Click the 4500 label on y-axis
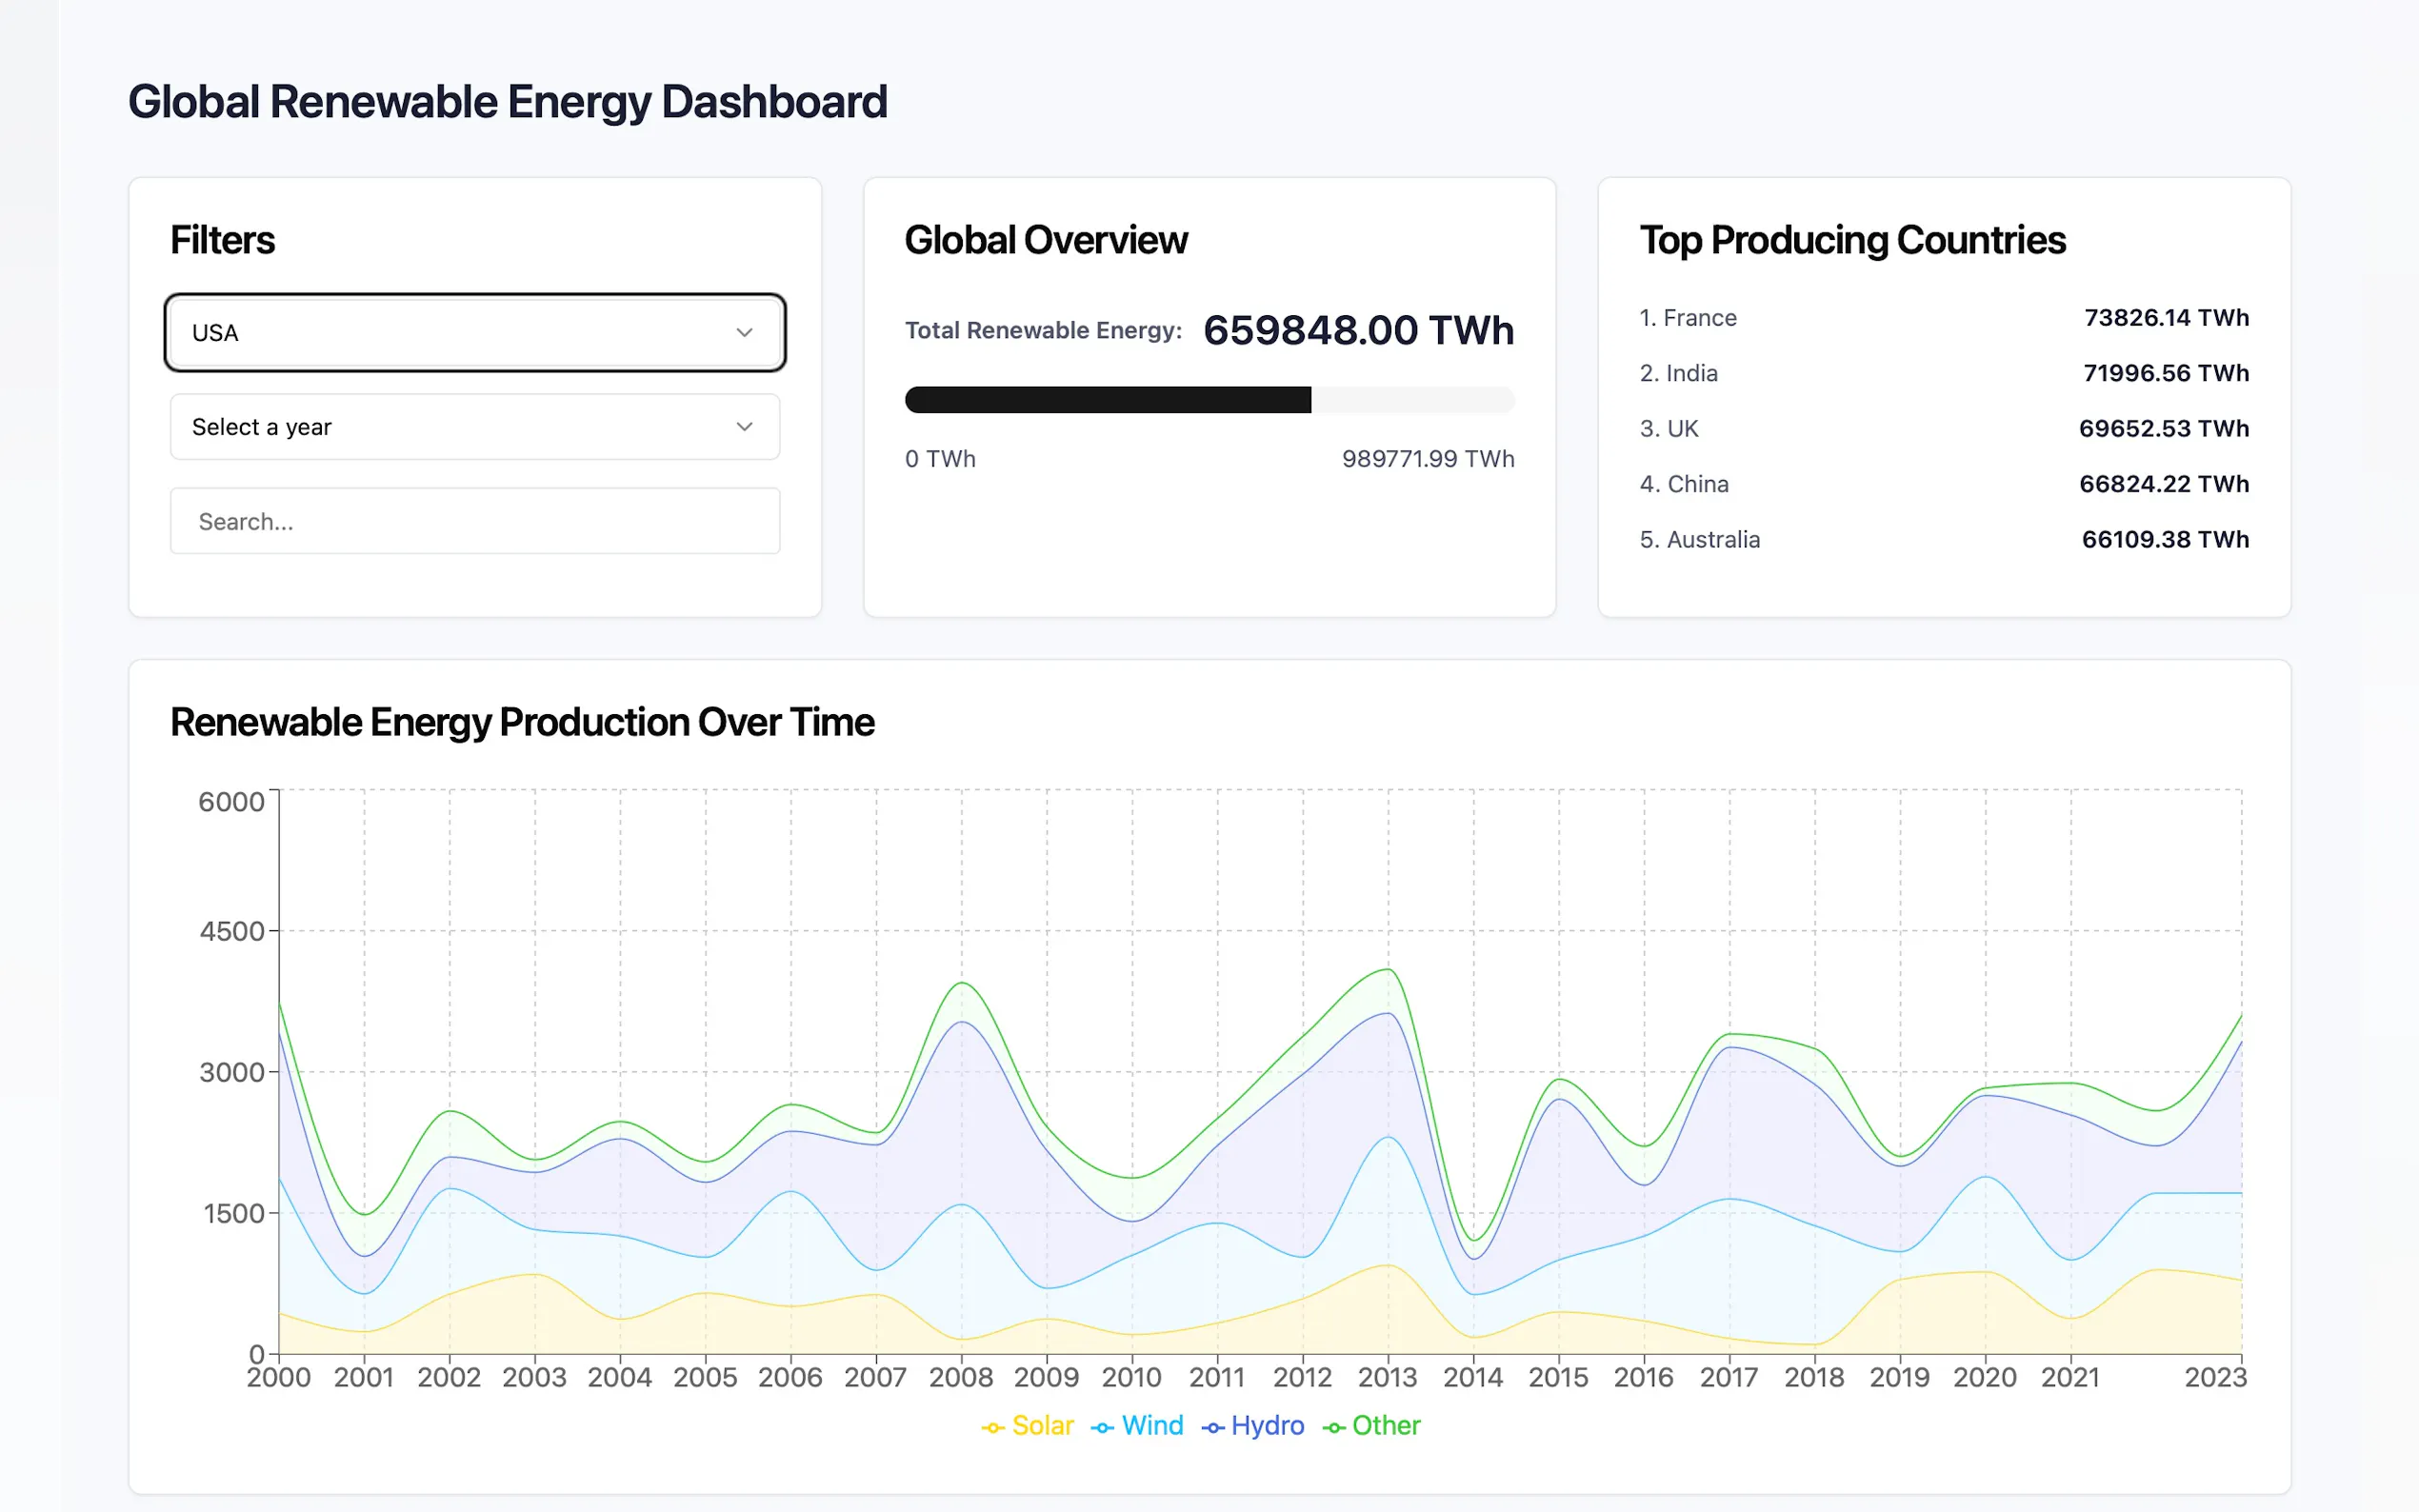The height and width of the screenshot is (1512, 2419). [231, 932]
